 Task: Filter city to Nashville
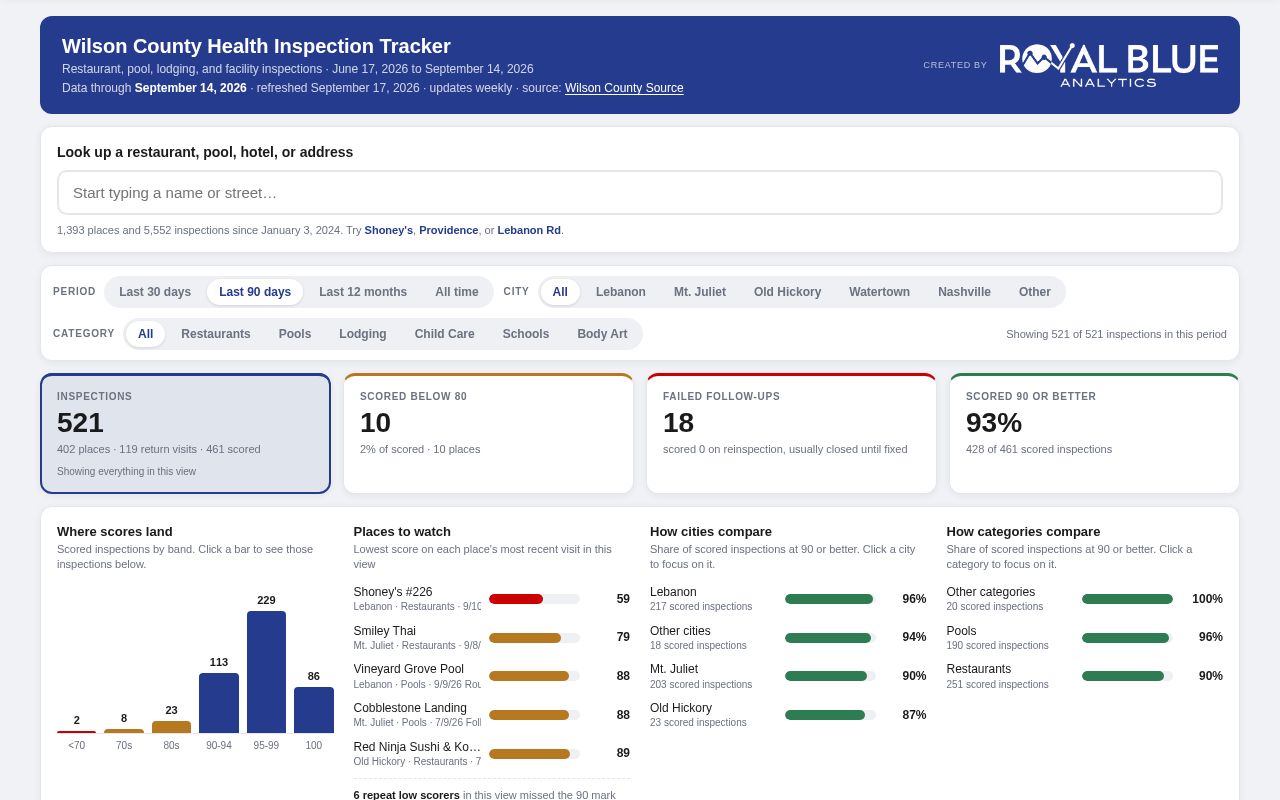pos(964,292)
